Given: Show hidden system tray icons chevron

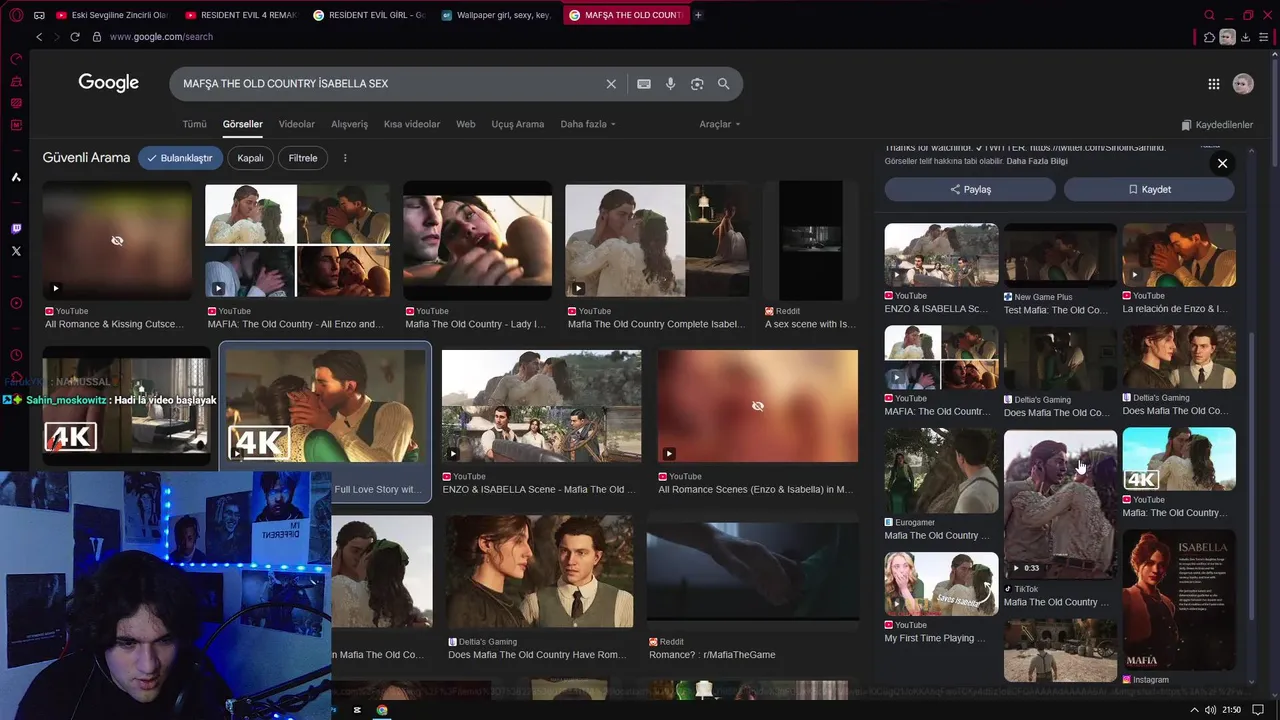Looking at the screenshot, I should coord(1193,710).
